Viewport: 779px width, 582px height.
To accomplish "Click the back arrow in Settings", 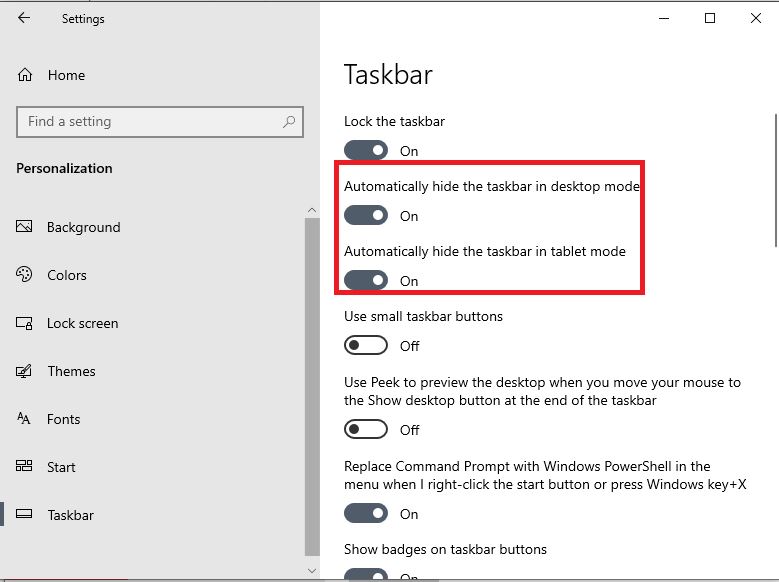I will [x=24, y=18].
